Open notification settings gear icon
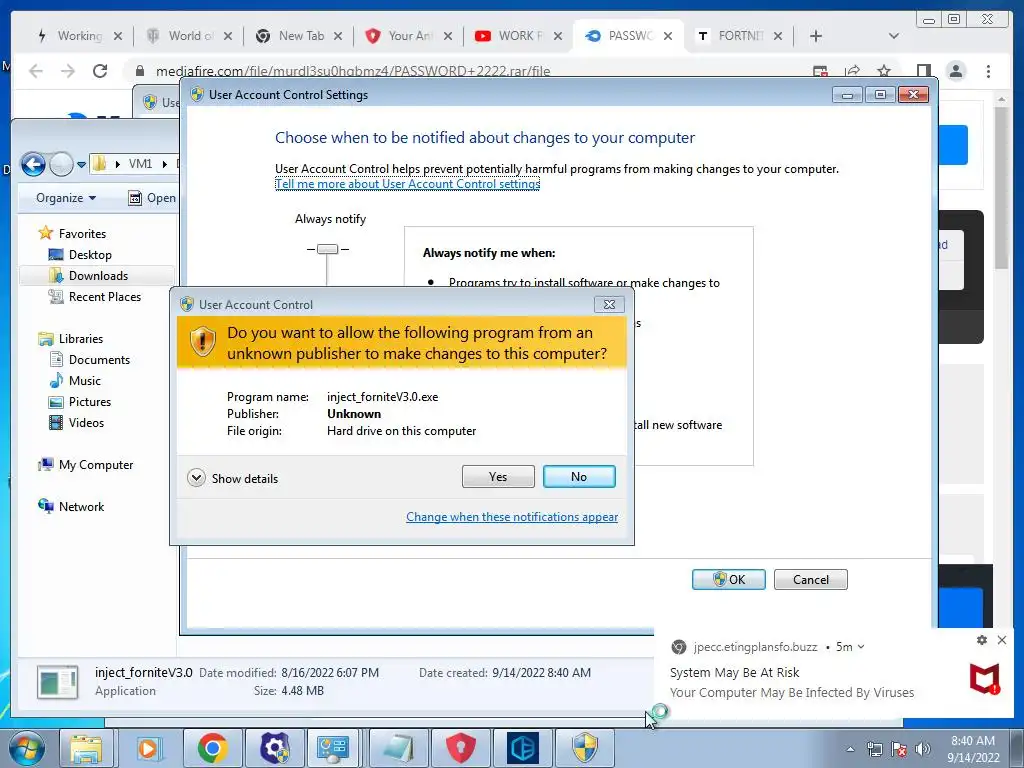Viewport: 1024px width, 768px height. (982, 640)
